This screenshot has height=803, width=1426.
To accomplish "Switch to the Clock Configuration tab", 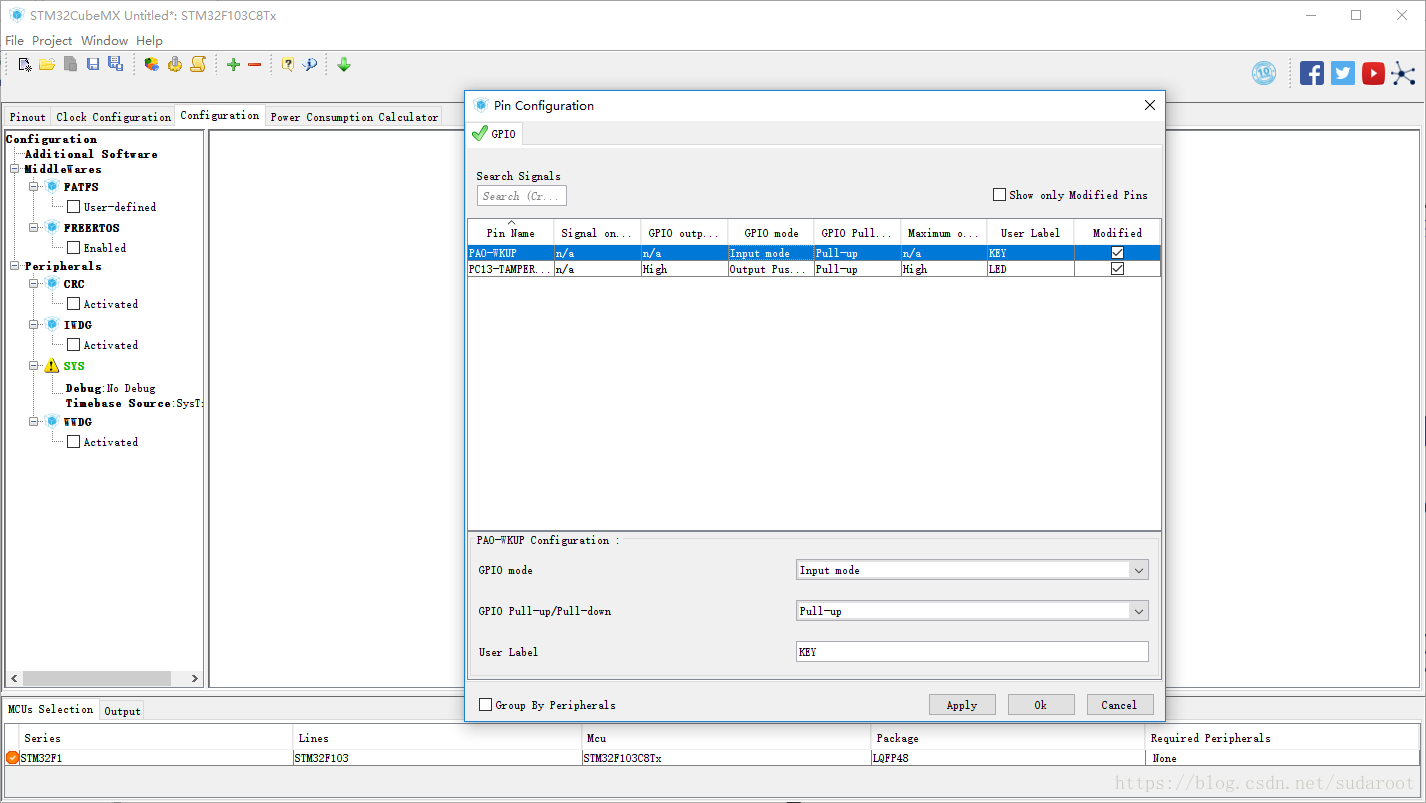I will (x=113, y=117).
